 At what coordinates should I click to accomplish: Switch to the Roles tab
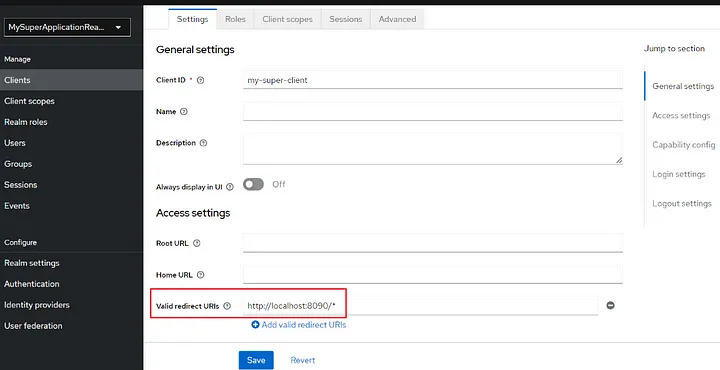point(235,19)
